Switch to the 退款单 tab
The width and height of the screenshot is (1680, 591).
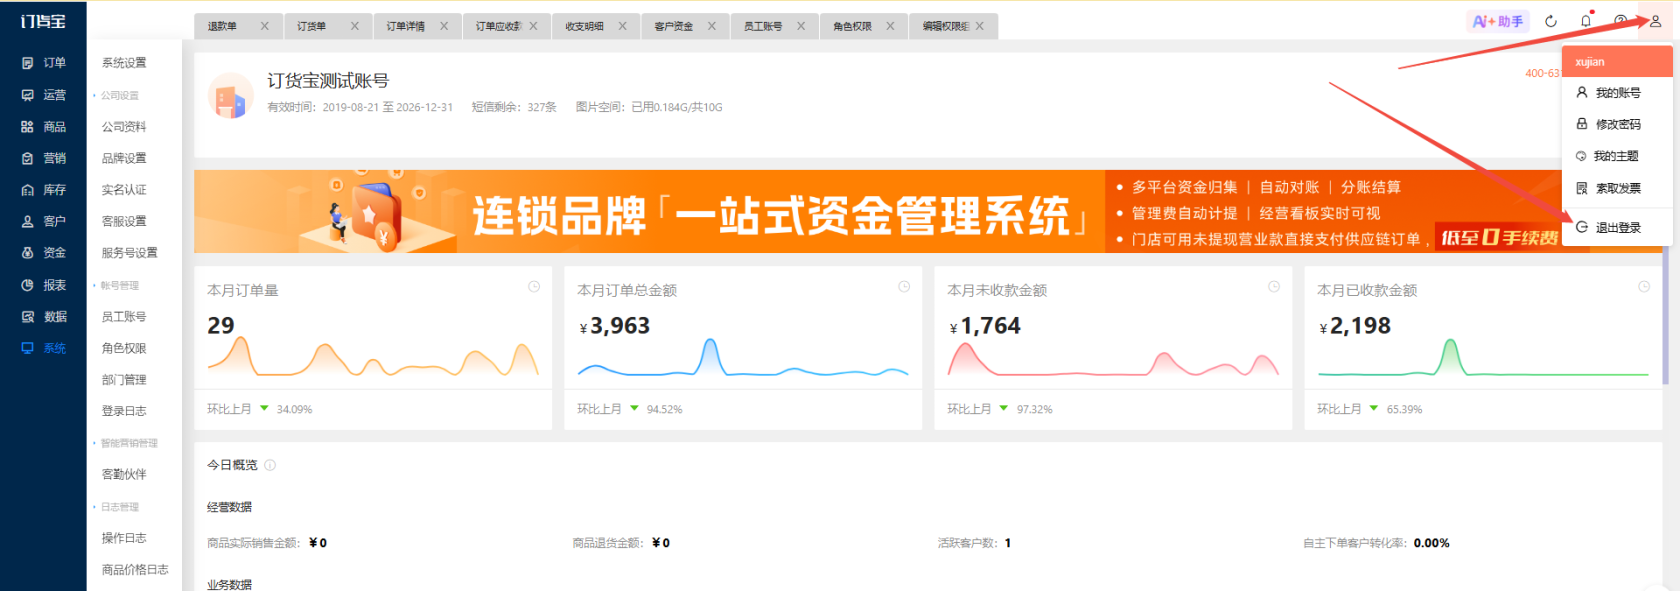[x=223, y=26]
